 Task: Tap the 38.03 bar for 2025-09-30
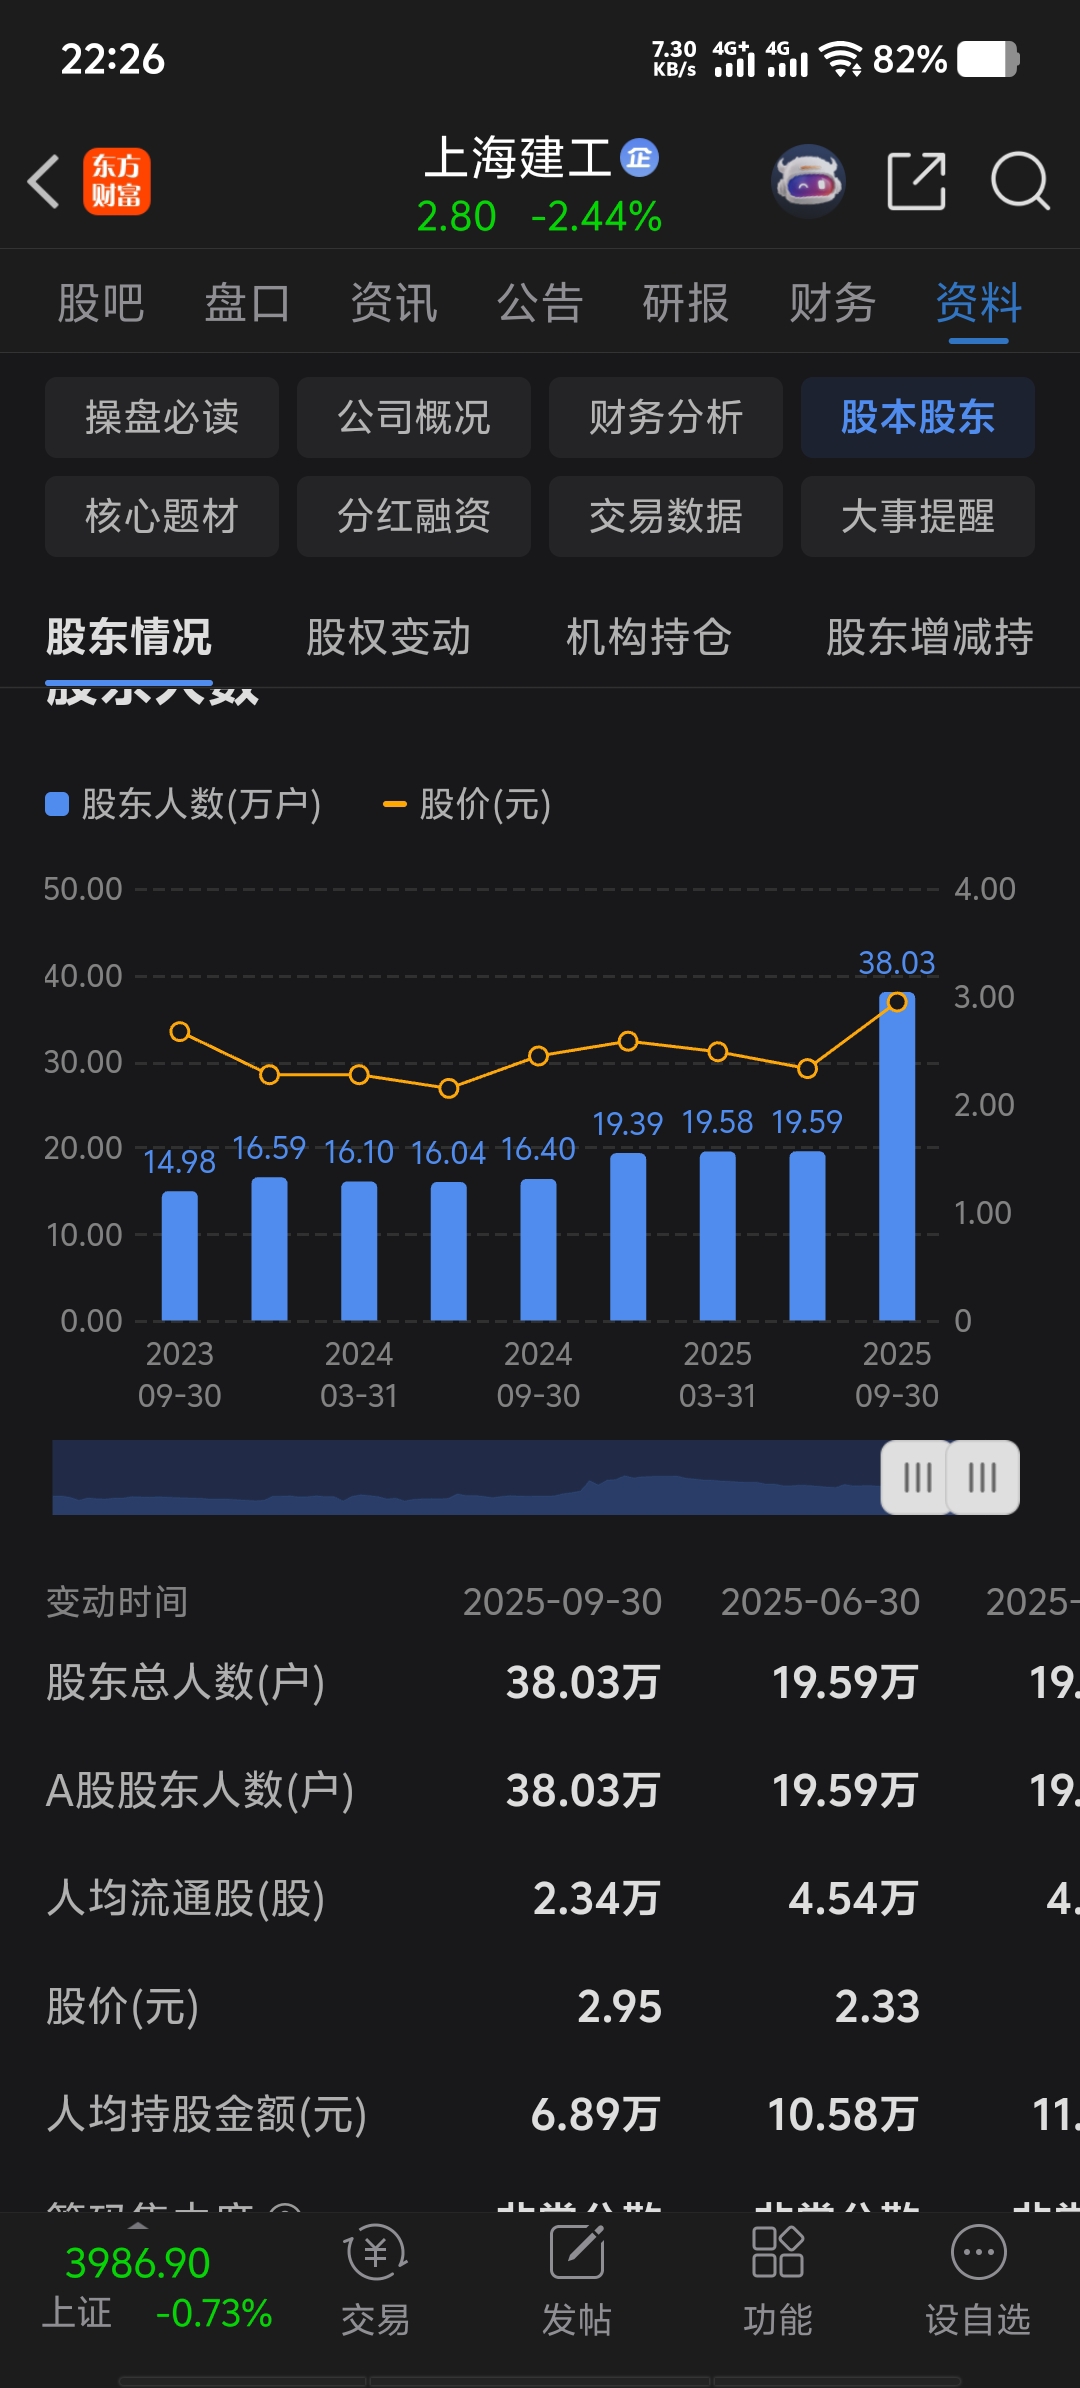pyautogui.click(x=897, y=1156)
